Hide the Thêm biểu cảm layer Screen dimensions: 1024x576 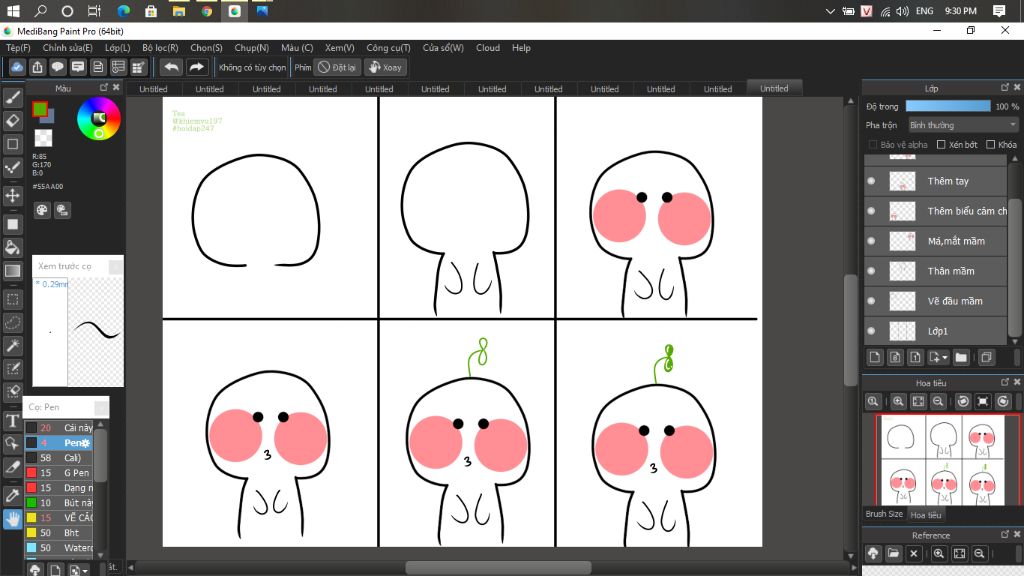[x=871, y=211]
